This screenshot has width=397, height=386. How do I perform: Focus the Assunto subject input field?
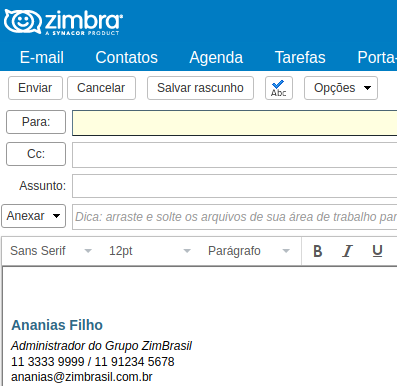click(x=235, y=186)
